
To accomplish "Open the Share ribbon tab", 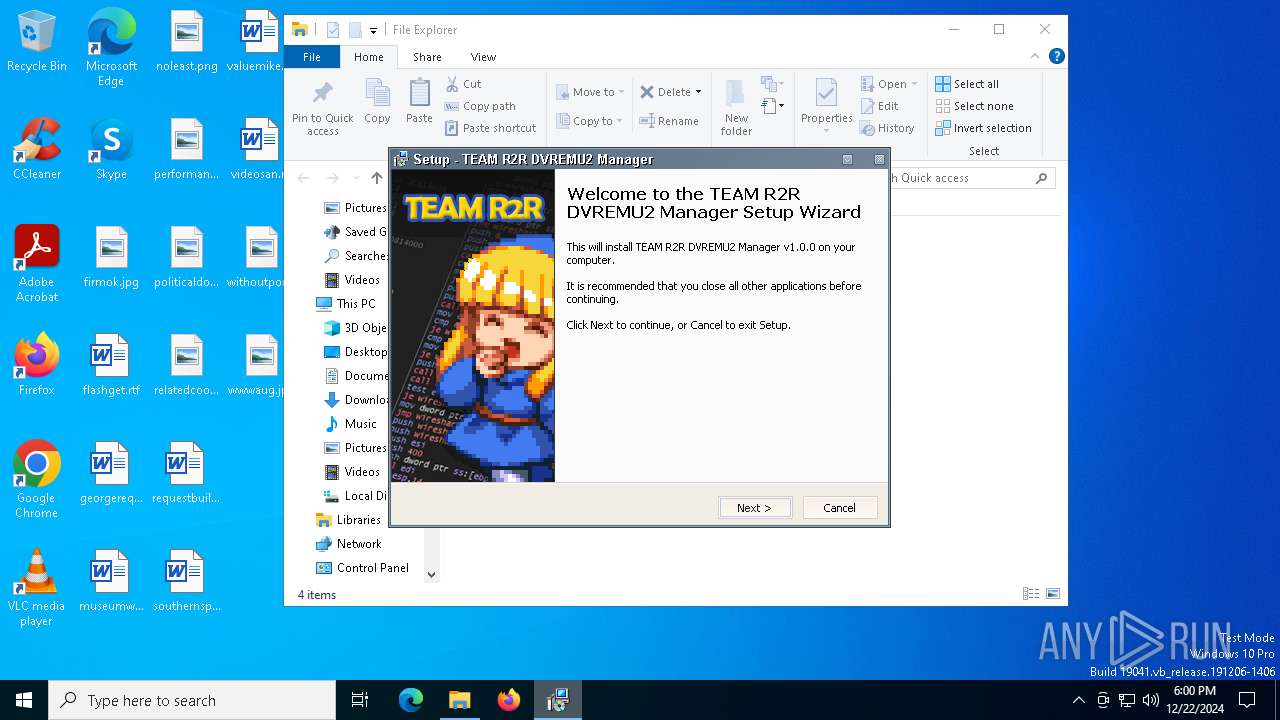I will 427,57.
